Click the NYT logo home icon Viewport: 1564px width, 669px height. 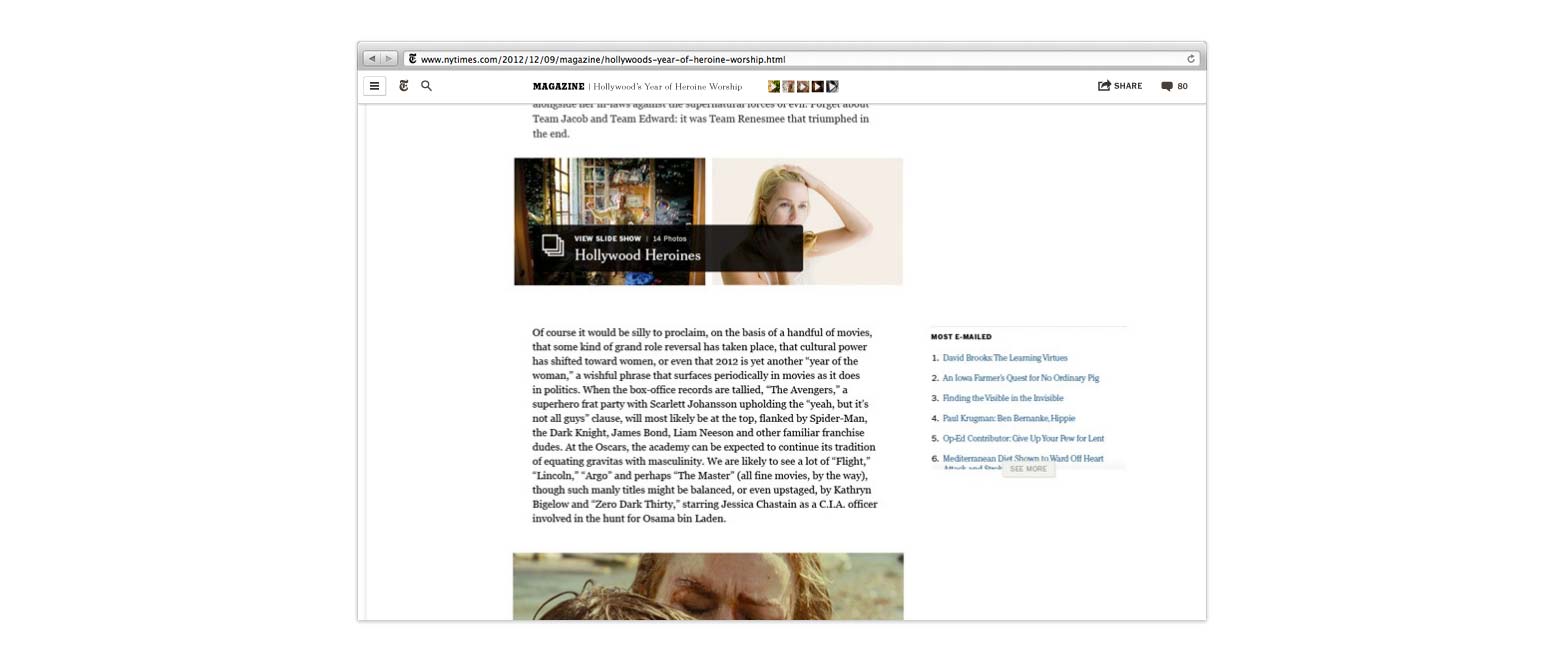[x=404, y=86]
